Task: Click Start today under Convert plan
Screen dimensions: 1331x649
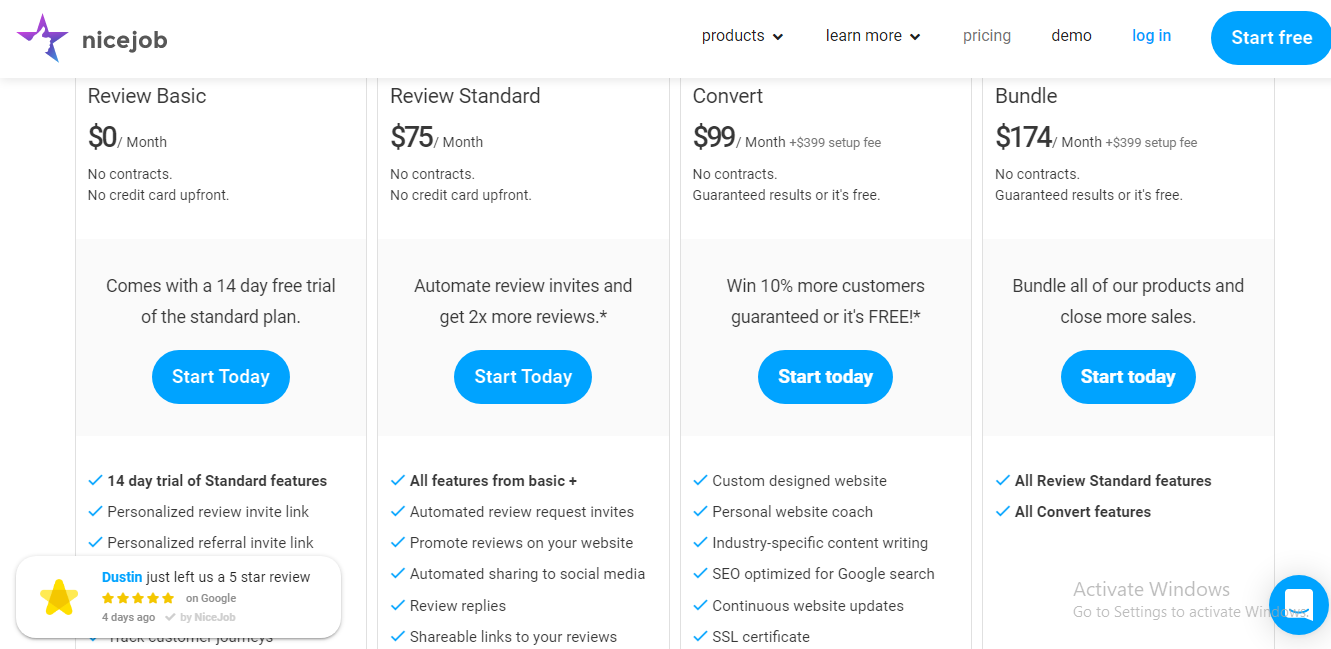Action: coord(825,377)
